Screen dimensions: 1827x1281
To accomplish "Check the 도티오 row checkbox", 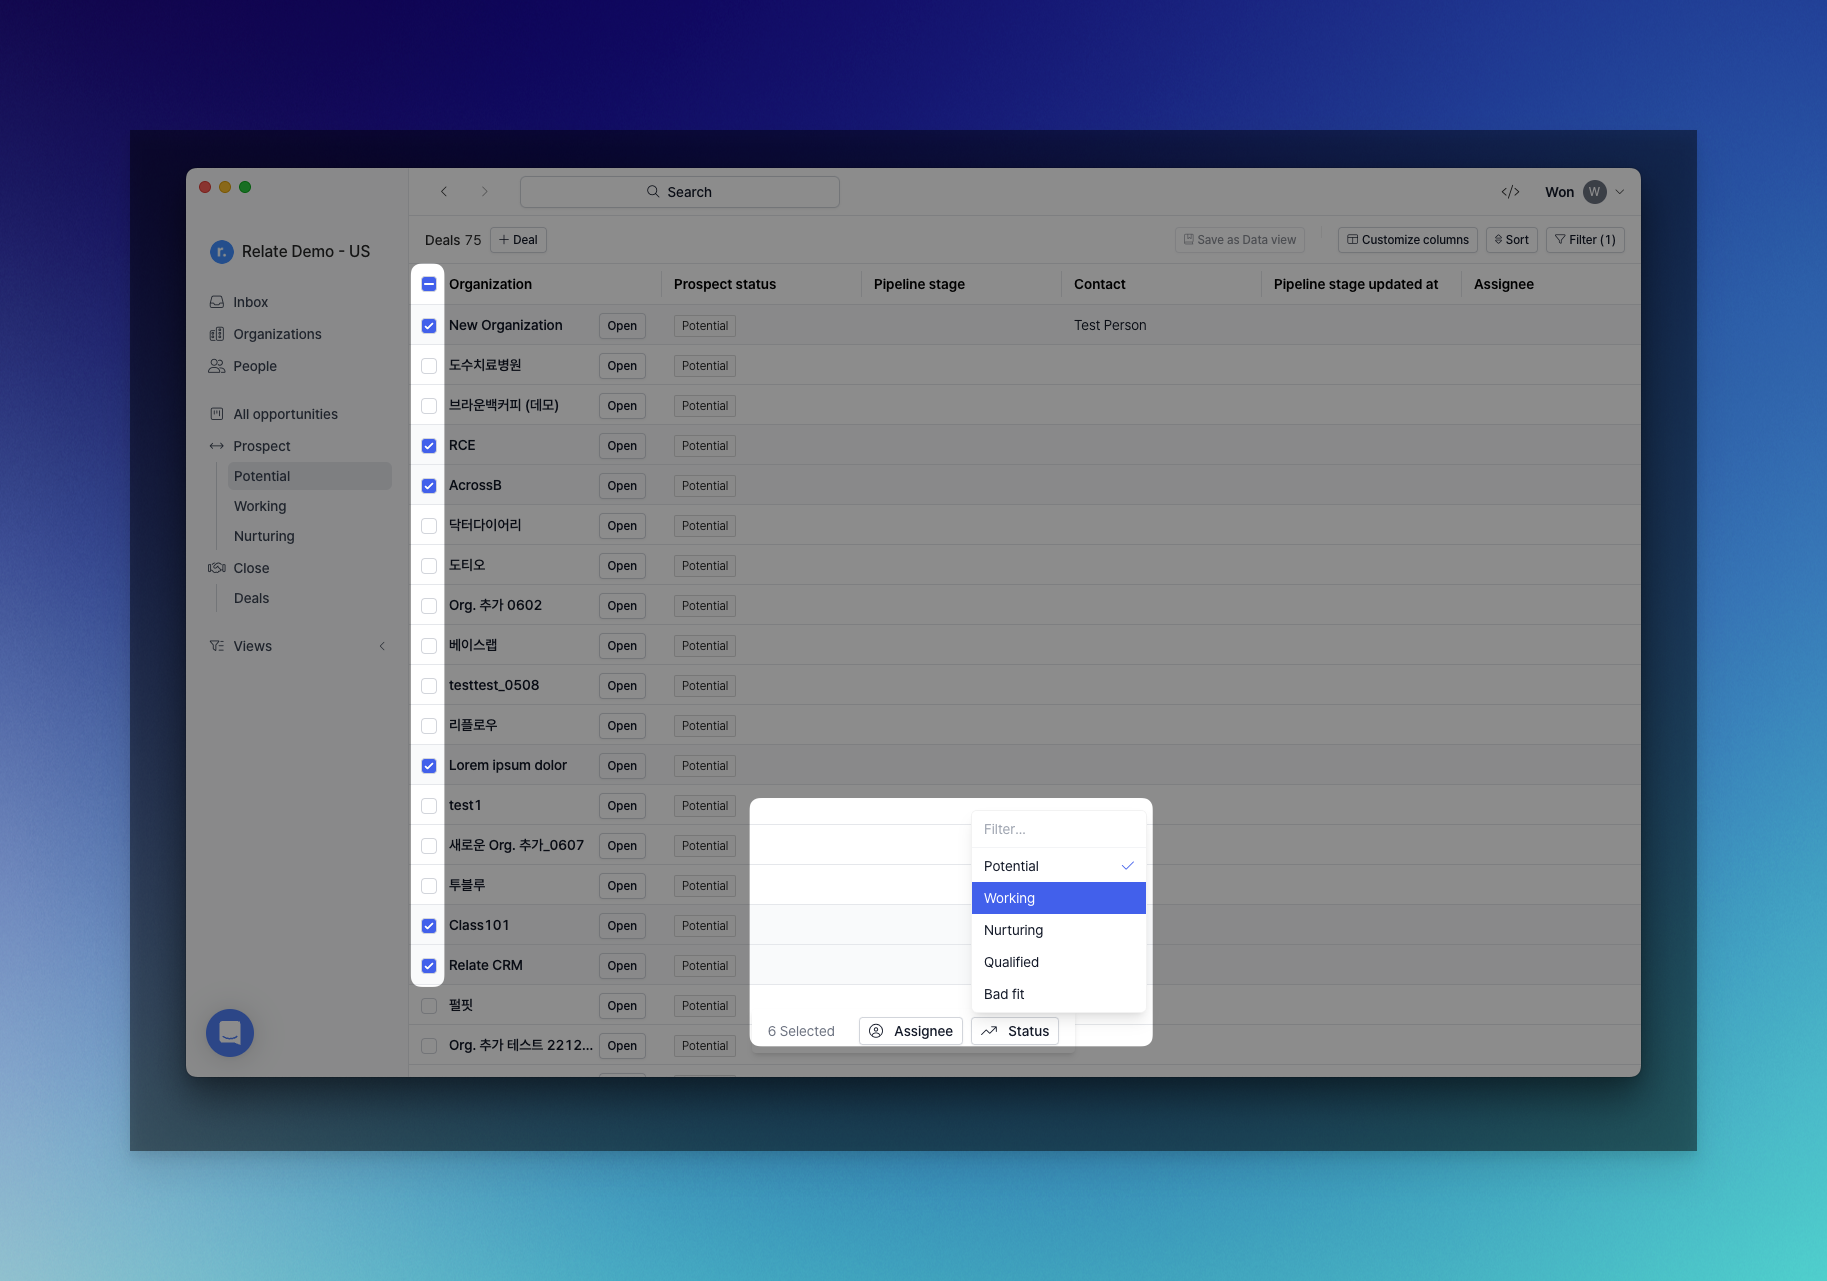I will point(429,566).
